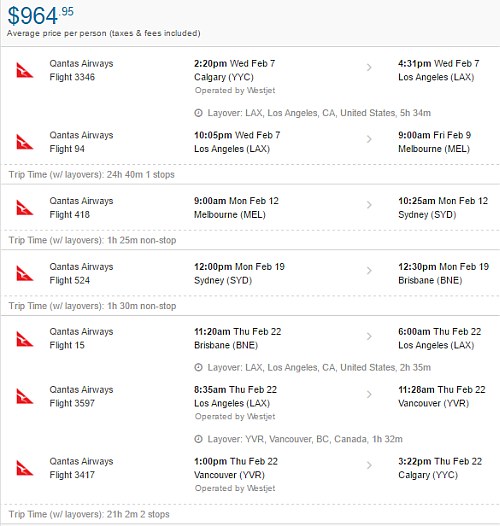Click the arrow between Calgary and Los Angeles 4:31pm

click(x=369, y=67)
